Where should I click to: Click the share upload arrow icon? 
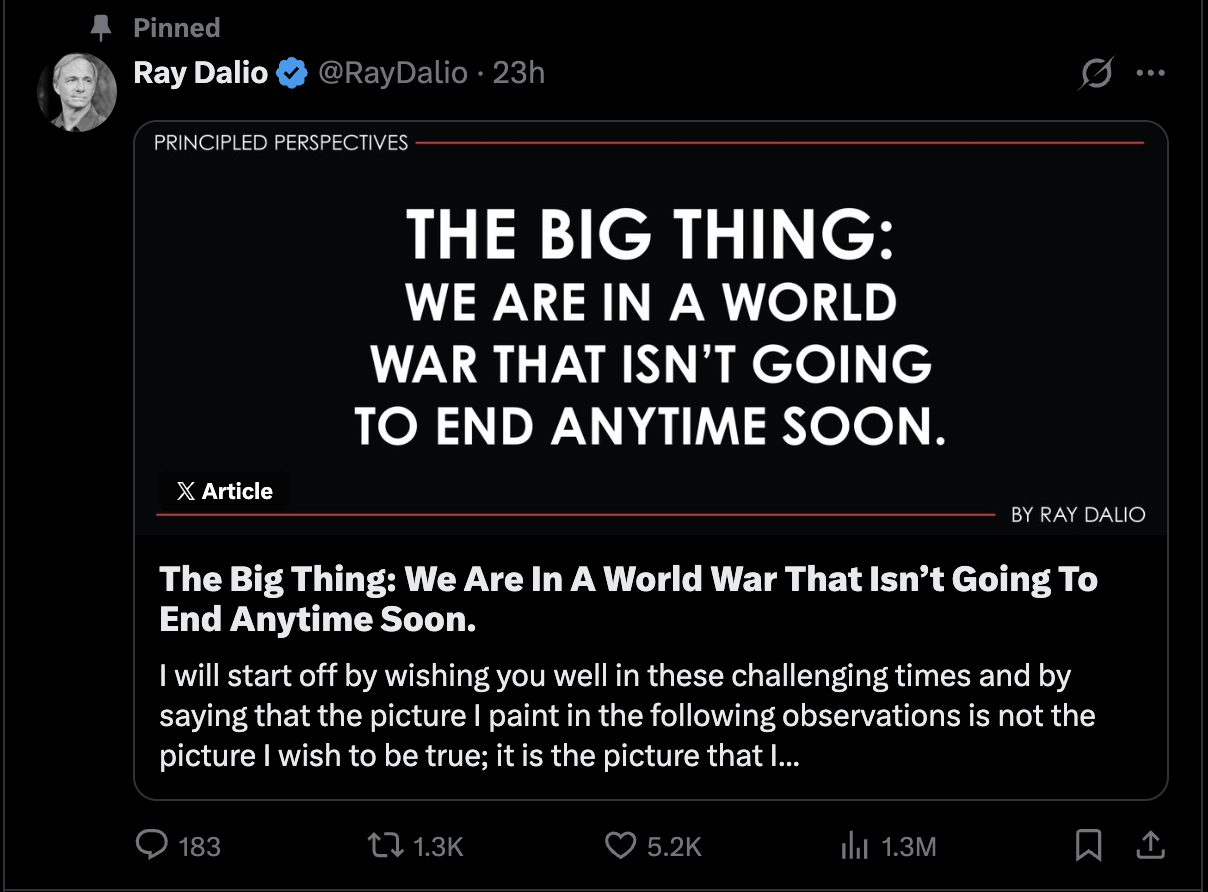(x=1150, y=846)
